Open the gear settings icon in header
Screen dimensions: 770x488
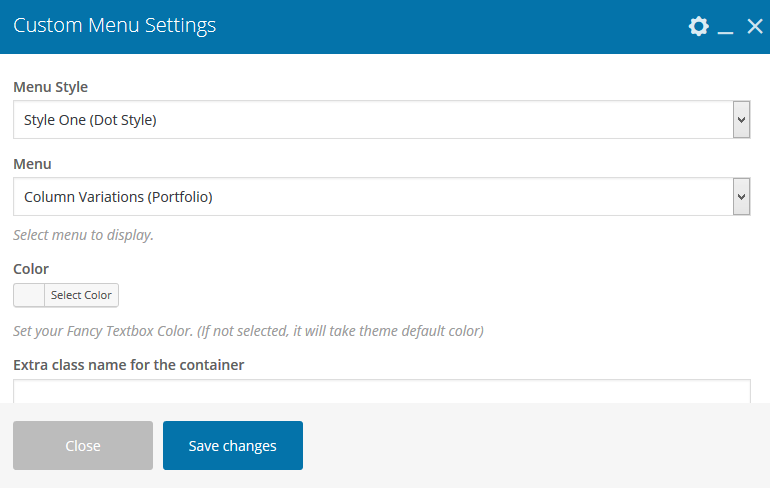point(699,27)
